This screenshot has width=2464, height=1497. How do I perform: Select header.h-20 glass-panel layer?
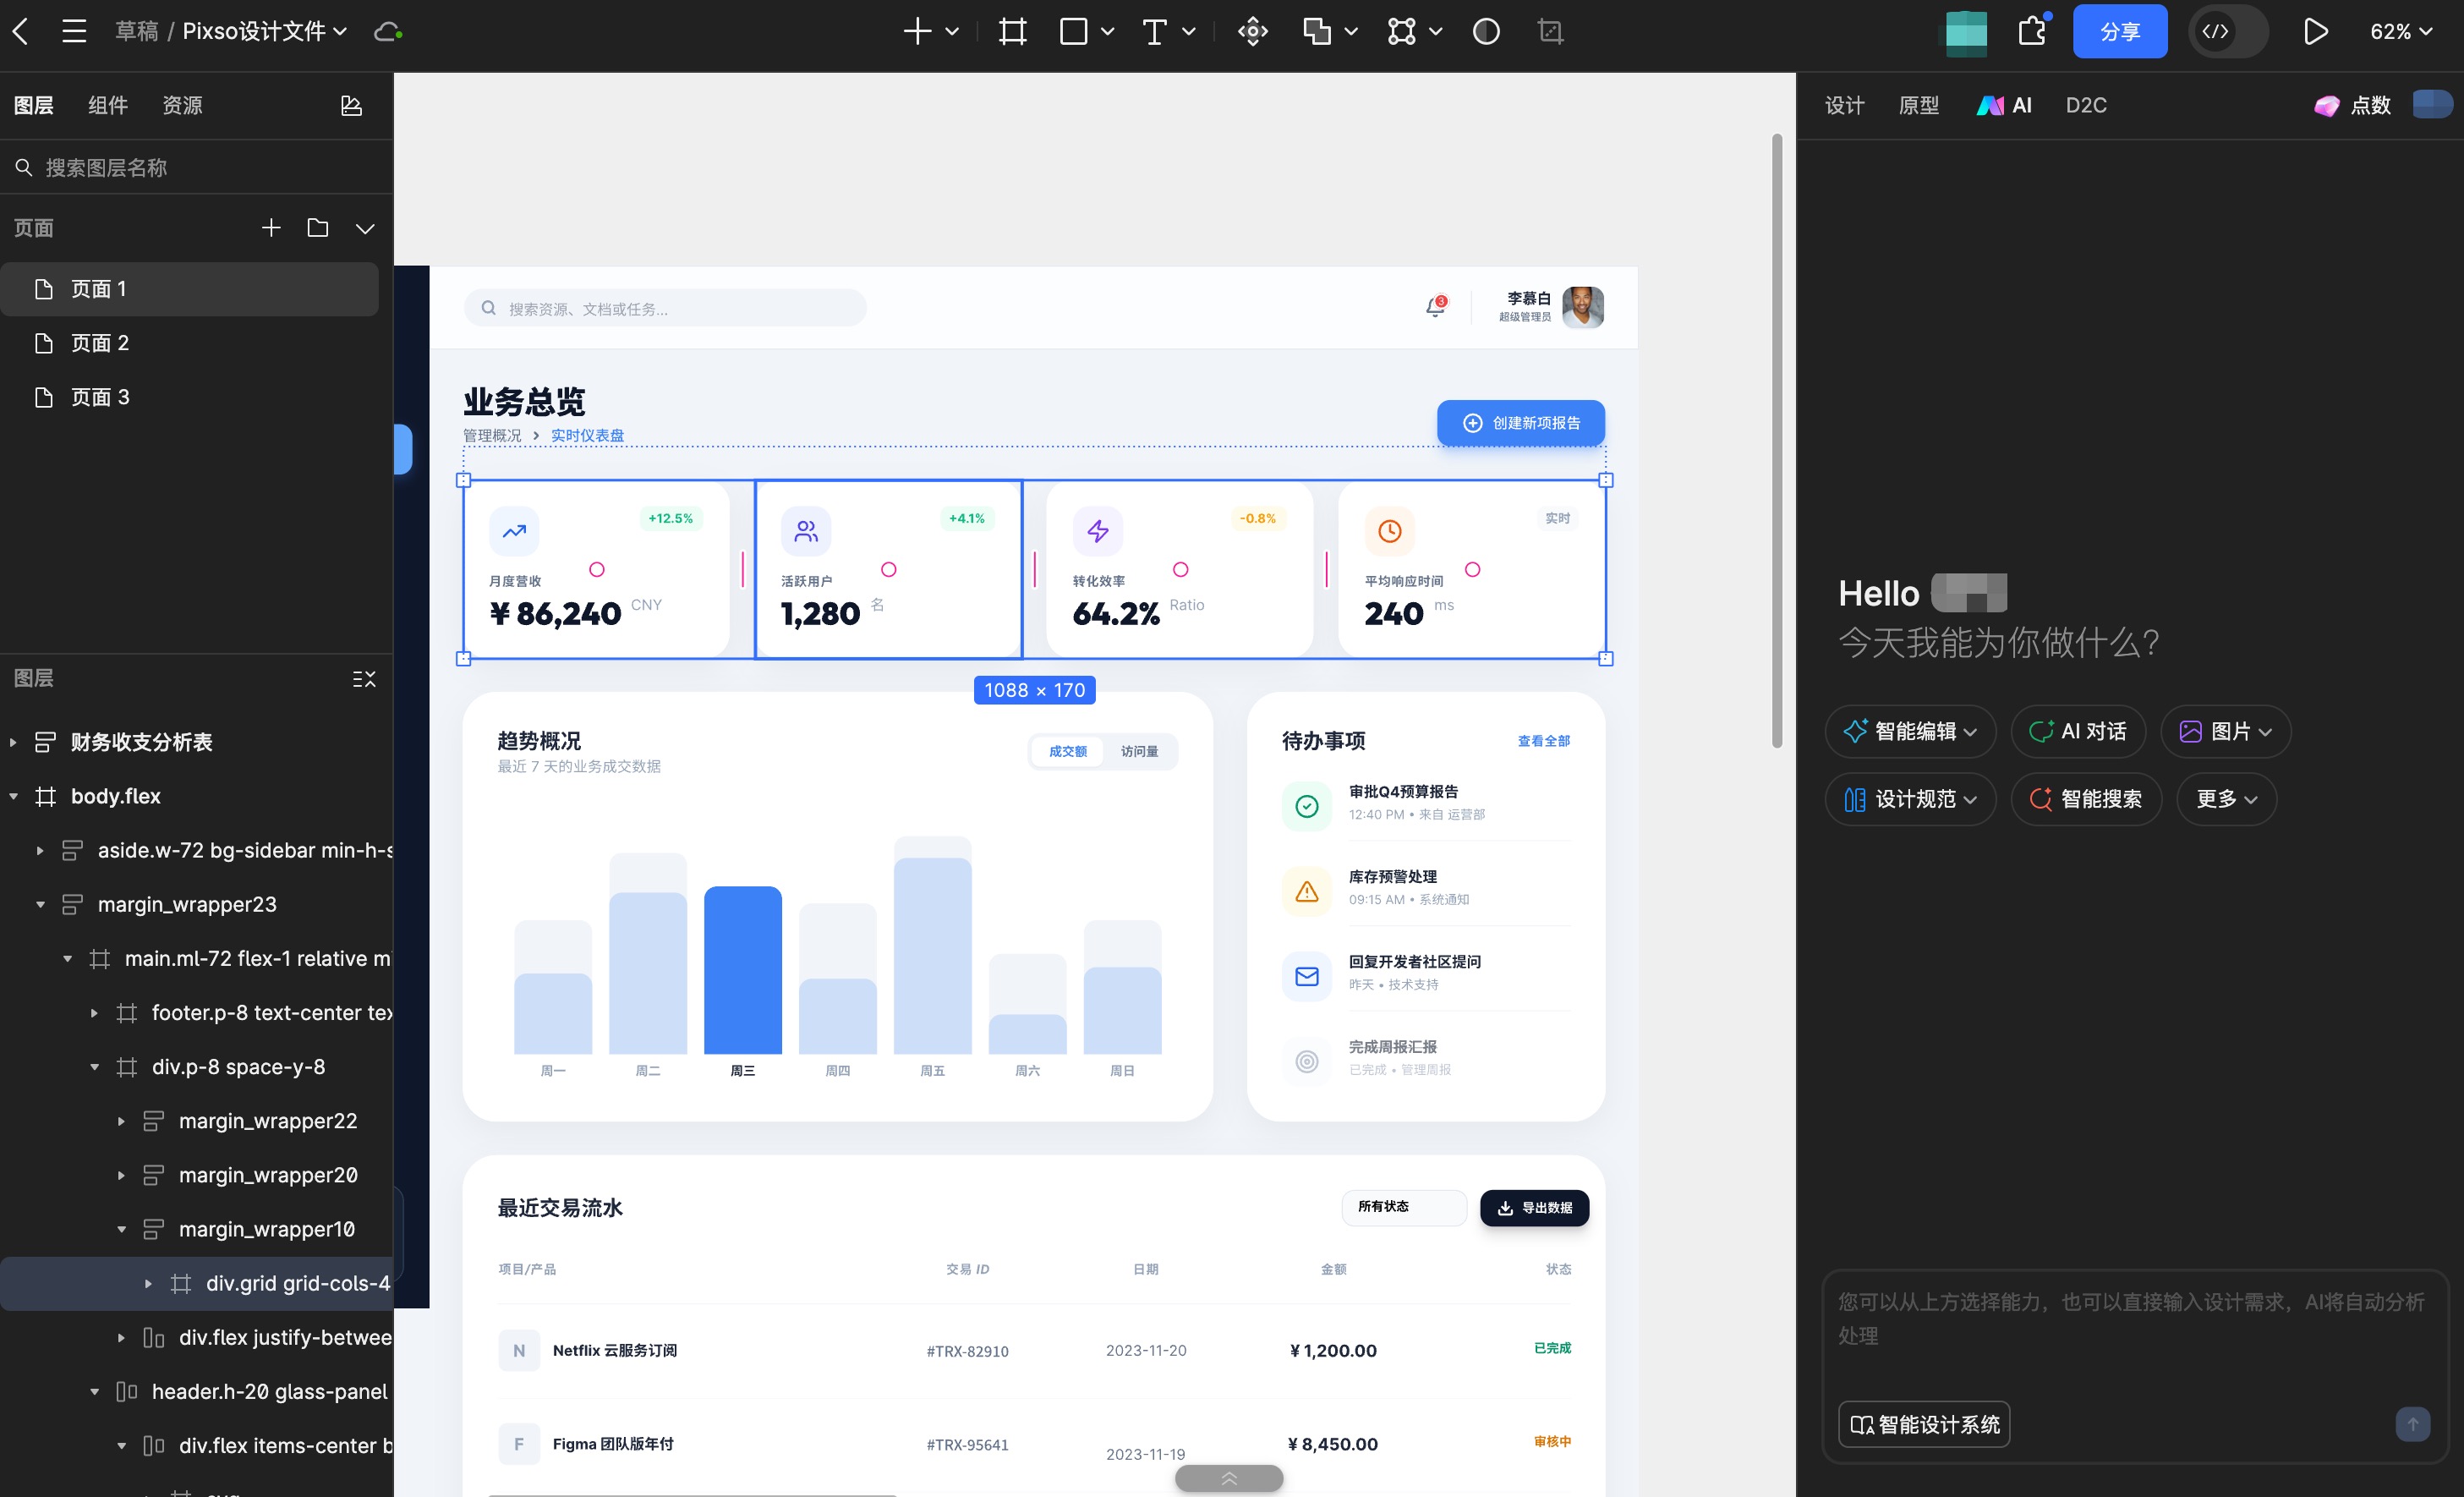coord(197,1391)
